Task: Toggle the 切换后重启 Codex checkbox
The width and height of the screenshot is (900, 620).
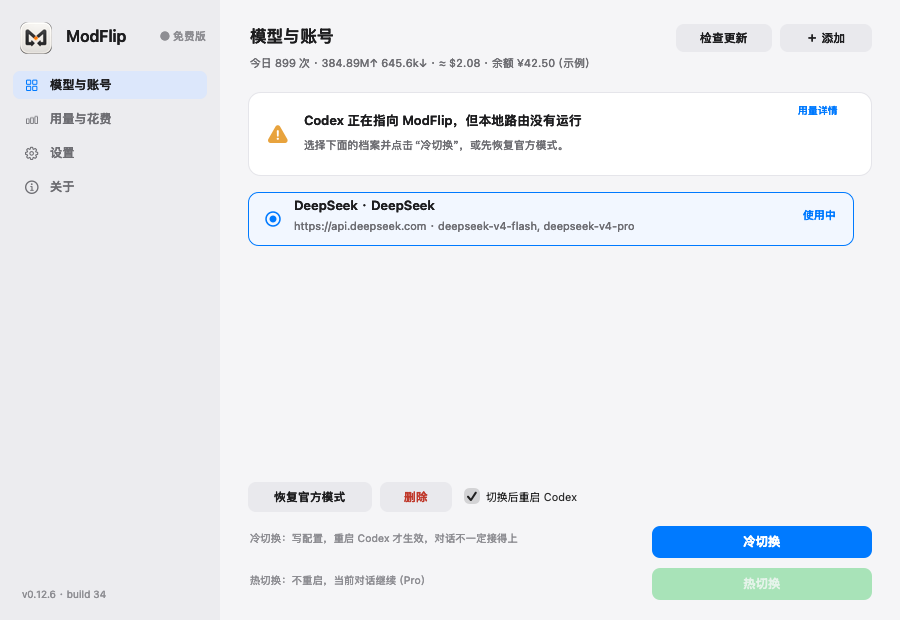Action: point(472,496)
